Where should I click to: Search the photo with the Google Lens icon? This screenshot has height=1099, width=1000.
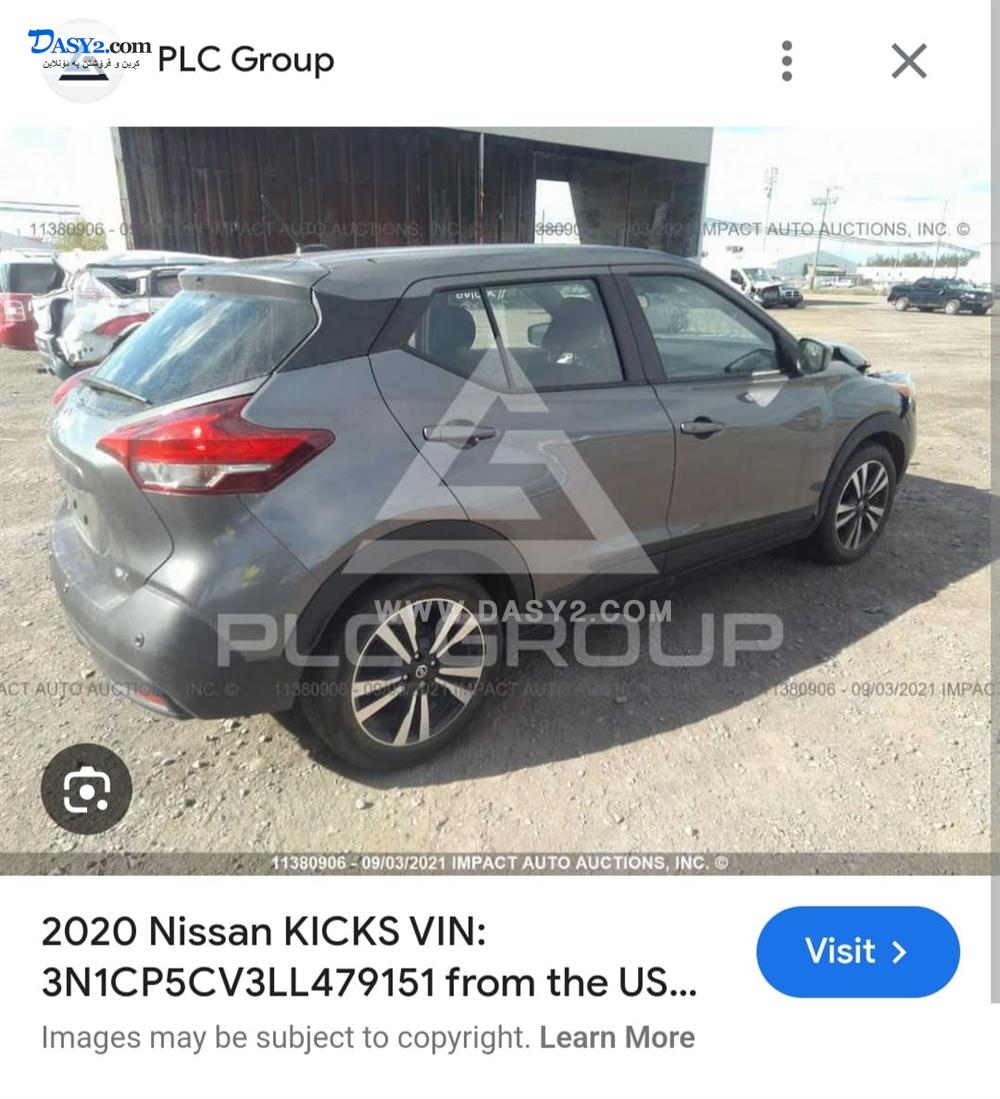(x=86, y=789)
